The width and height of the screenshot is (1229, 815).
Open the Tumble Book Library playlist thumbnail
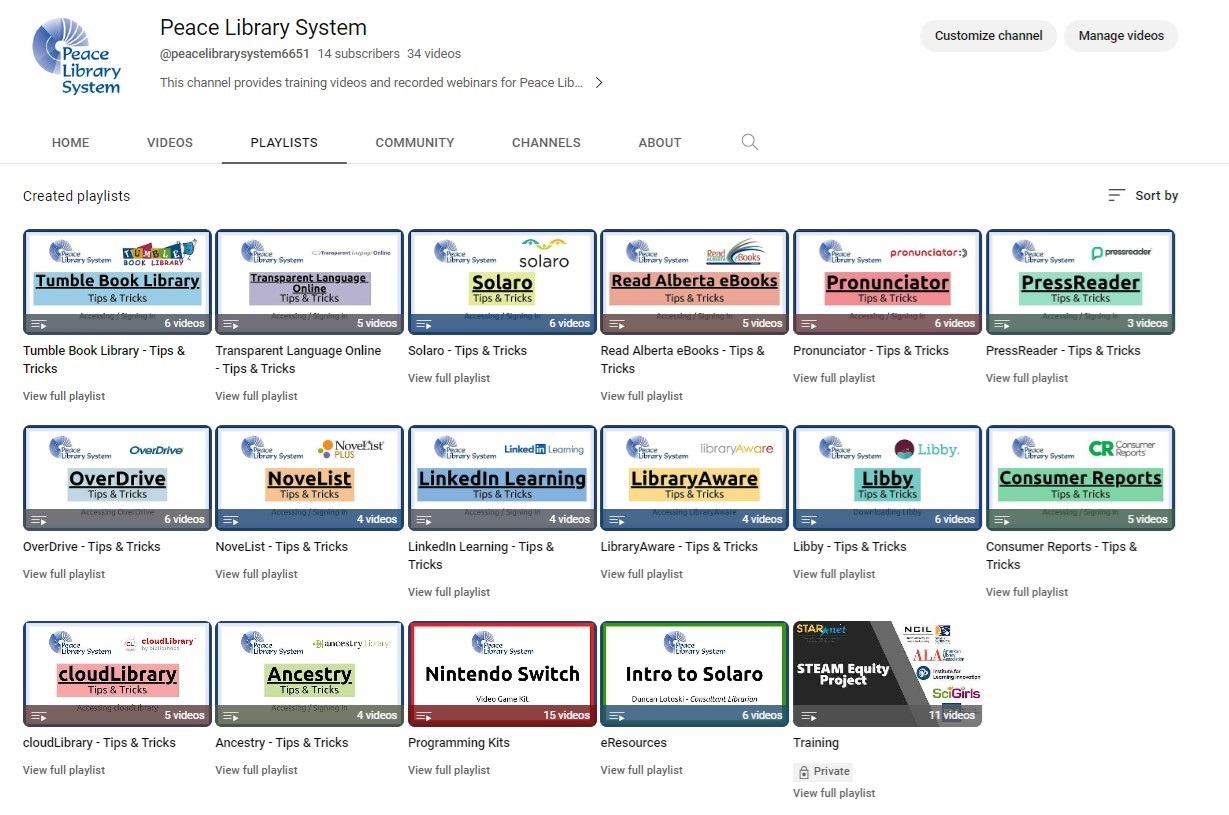[x=117, y=282]
